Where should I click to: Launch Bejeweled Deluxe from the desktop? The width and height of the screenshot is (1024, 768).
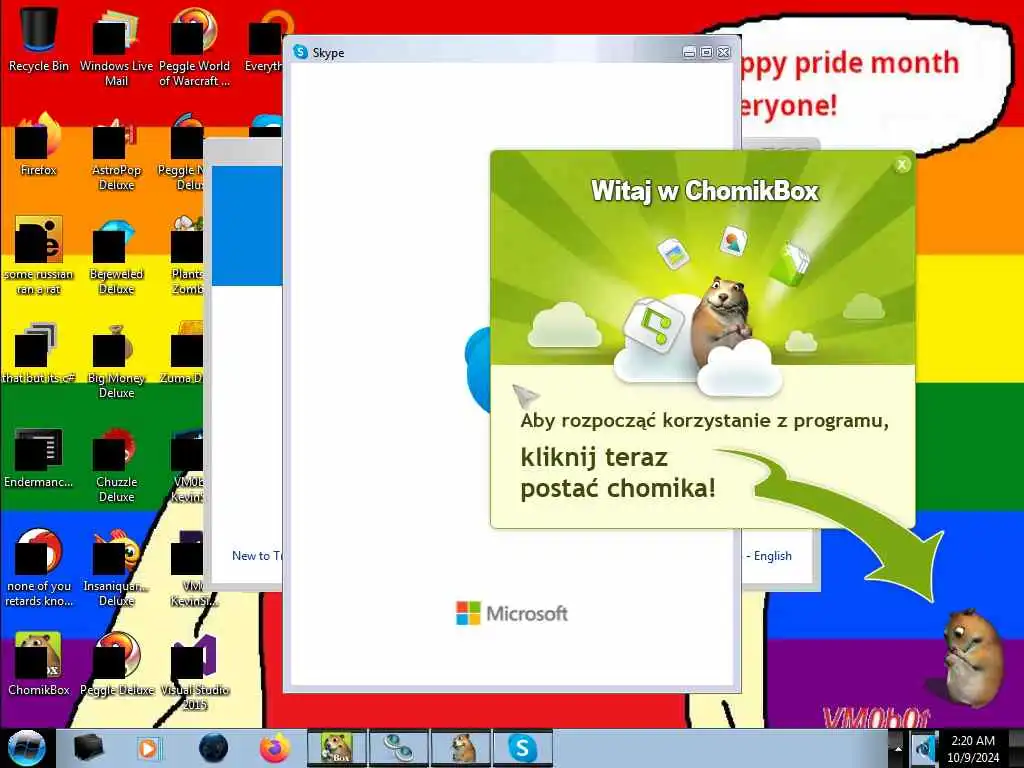pyautogui.click(x=116, y=256)
